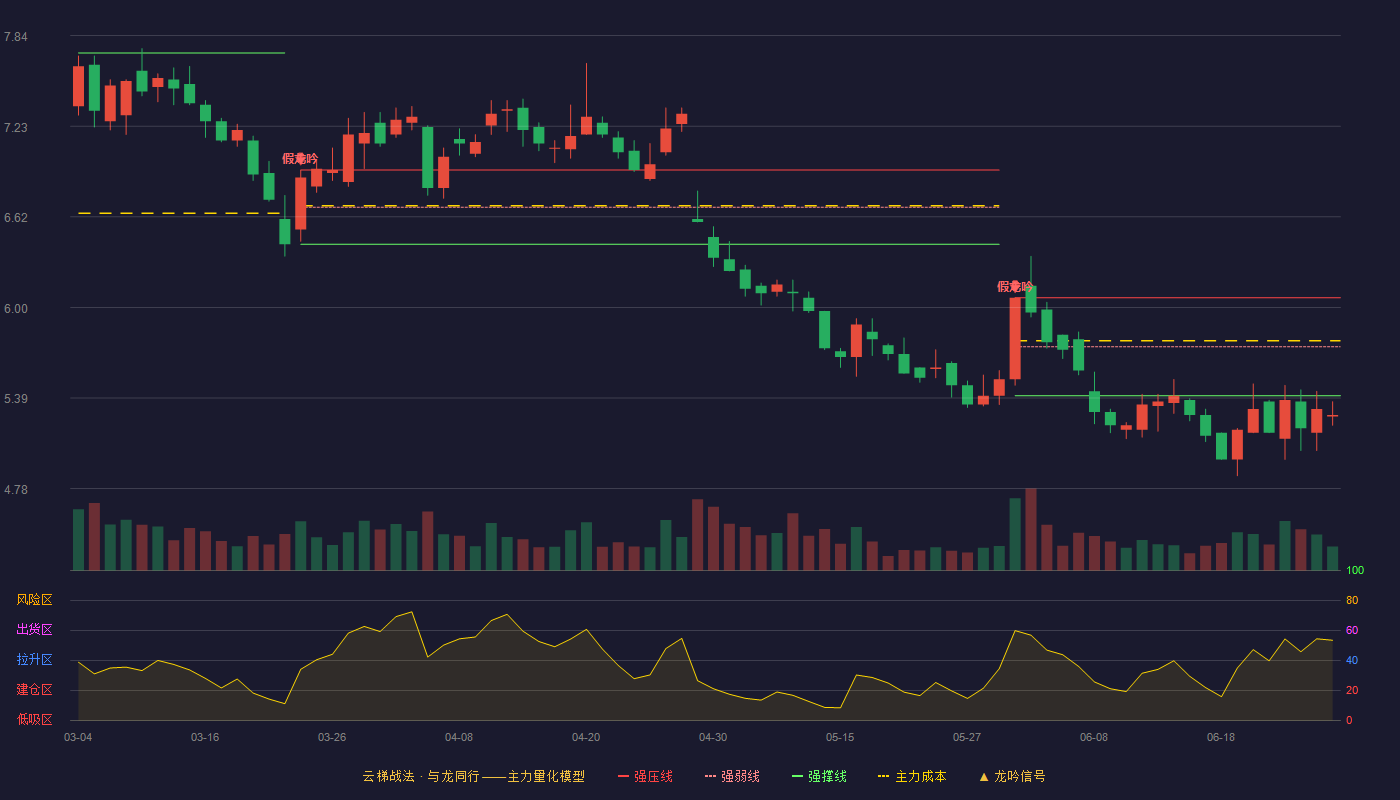Click the 06-18 date label
The width and height of the screenshot is (1400, 800).
pos(1221,737)
